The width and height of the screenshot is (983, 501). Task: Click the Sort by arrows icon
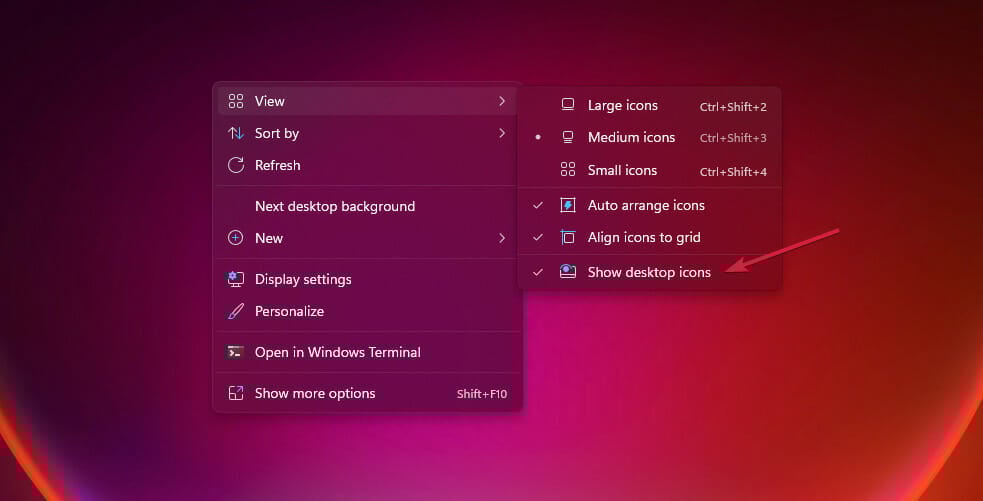(236, 133)
